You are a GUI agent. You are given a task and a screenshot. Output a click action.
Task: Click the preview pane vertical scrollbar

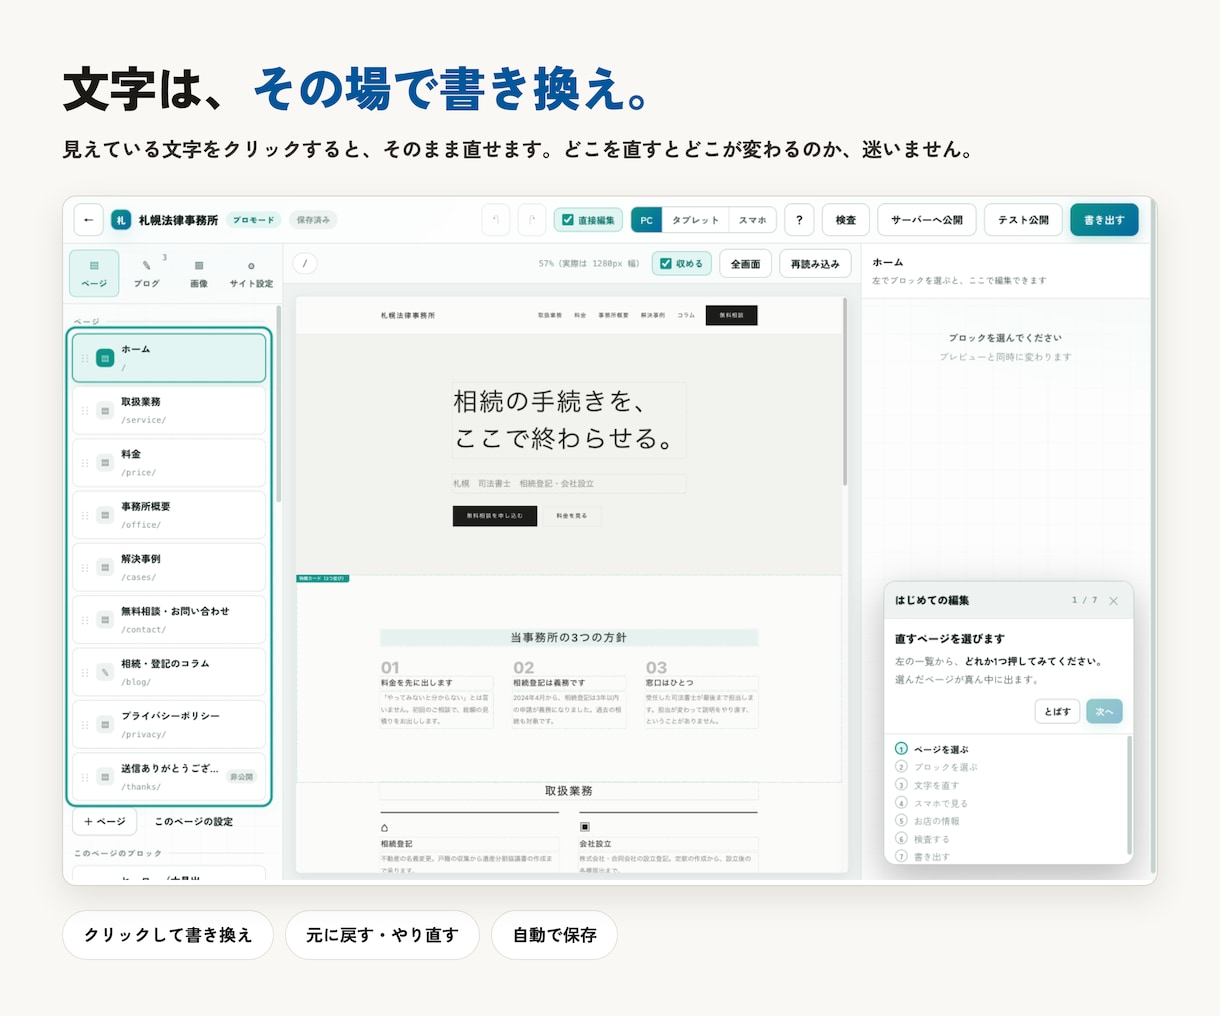[x=846, y=392]
